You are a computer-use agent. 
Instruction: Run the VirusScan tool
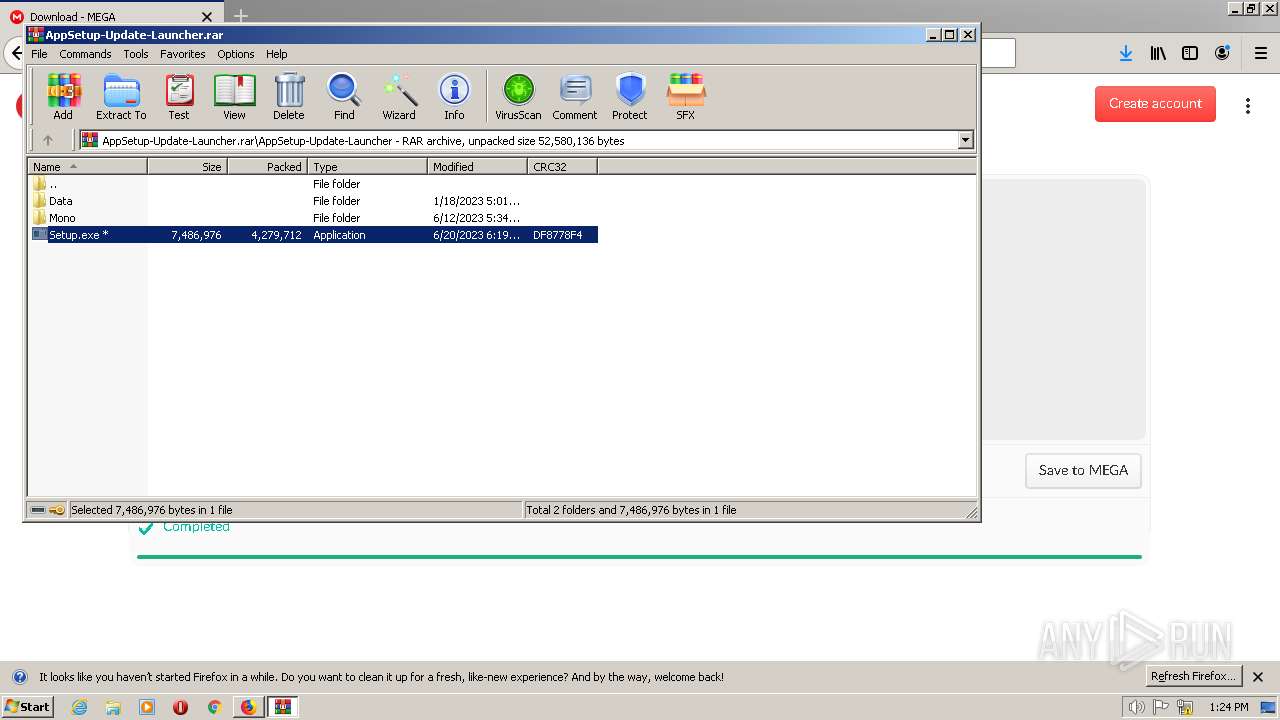pos(518,97)
